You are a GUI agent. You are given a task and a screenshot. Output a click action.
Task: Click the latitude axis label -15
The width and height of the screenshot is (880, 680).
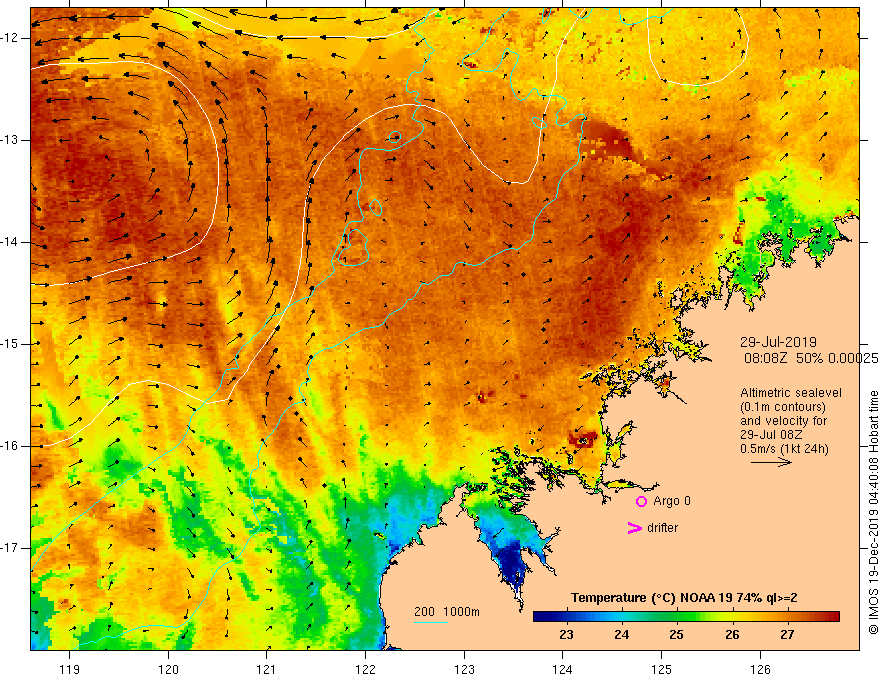[10, 344]
